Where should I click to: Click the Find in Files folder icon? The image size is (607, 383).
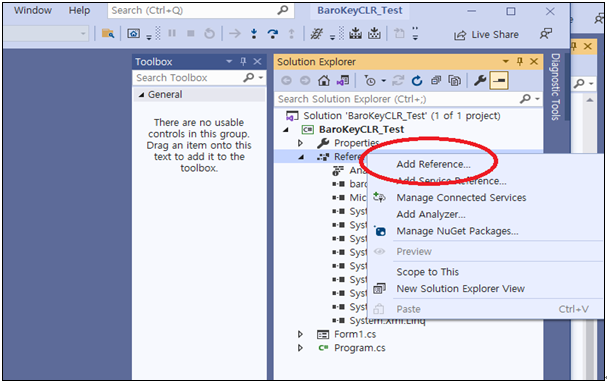pos(108,34)
